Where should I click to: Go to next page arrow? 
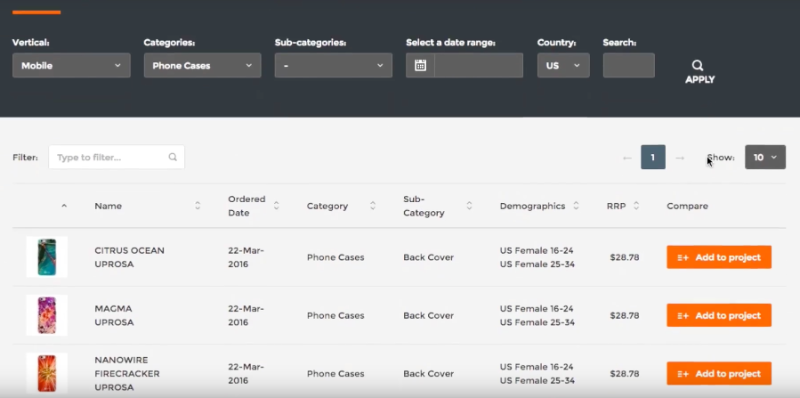680,158
